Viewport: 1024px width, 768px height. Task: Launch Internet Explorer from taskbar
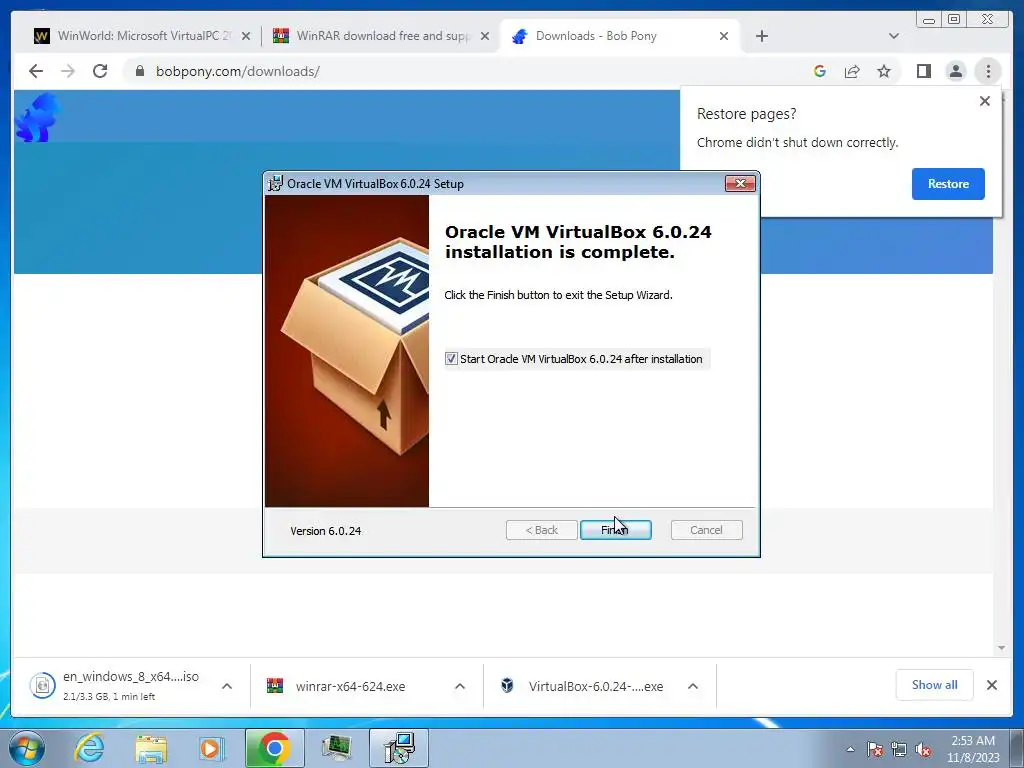click(x=89, y=748)
